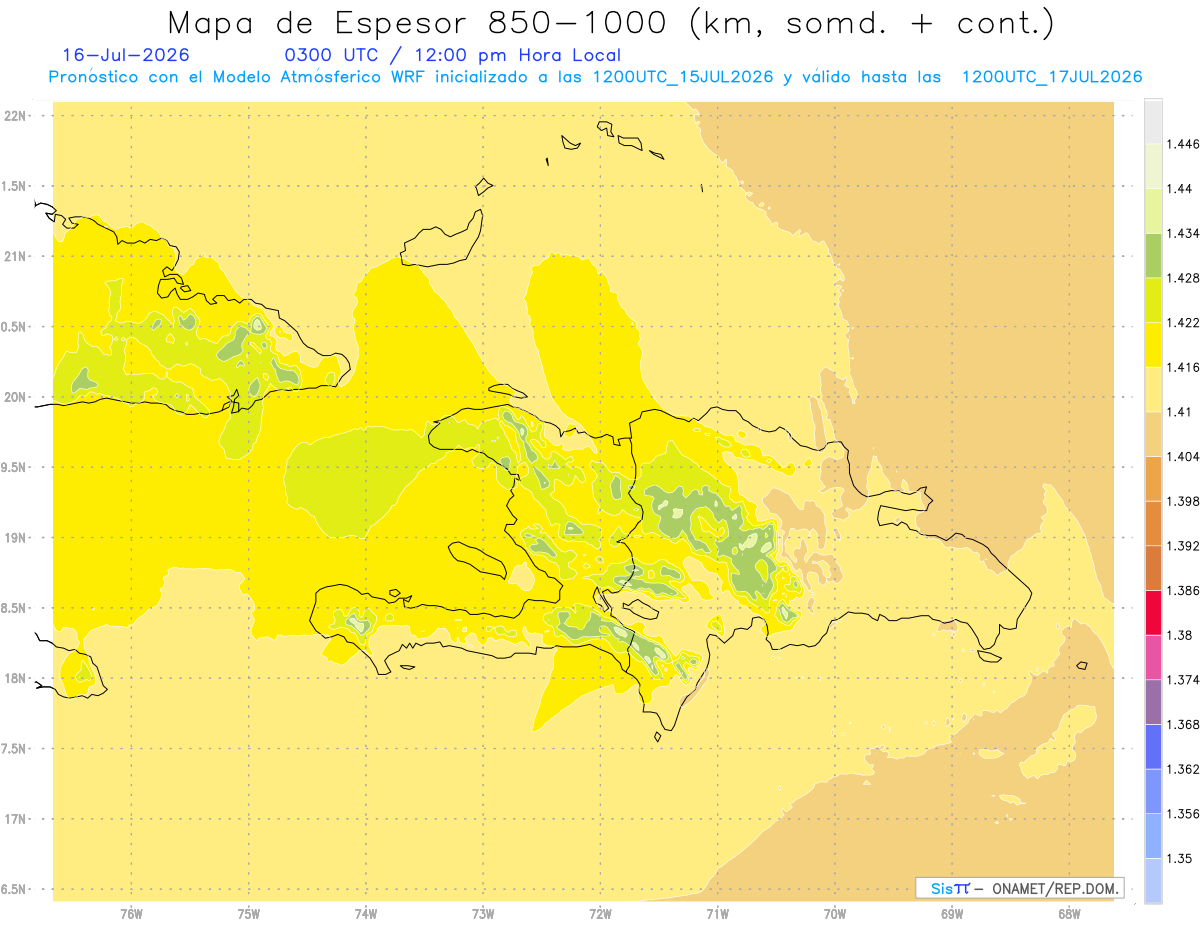Click the 70W longitude label
Image resolution: width=1200 pixels, height=927 pixels.
click(x=835, y=914)
